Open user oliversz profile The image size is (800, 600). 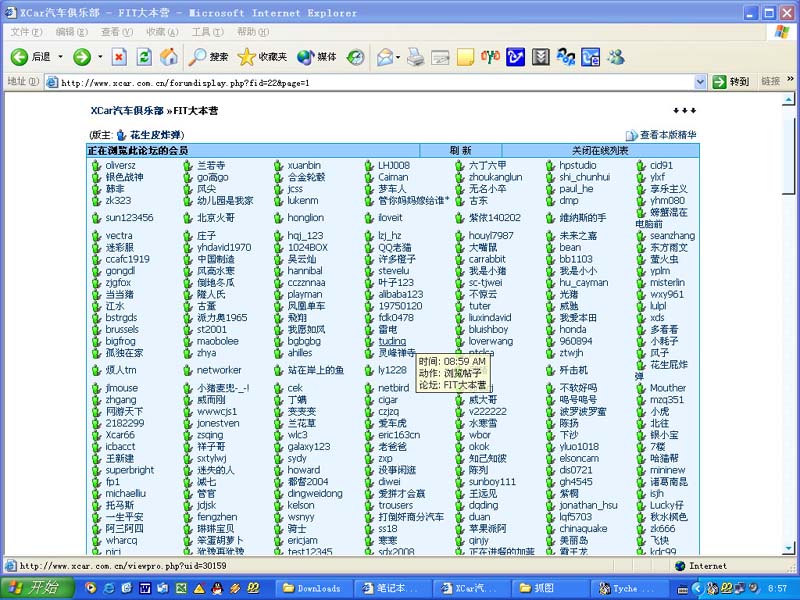tap(120, 165)
